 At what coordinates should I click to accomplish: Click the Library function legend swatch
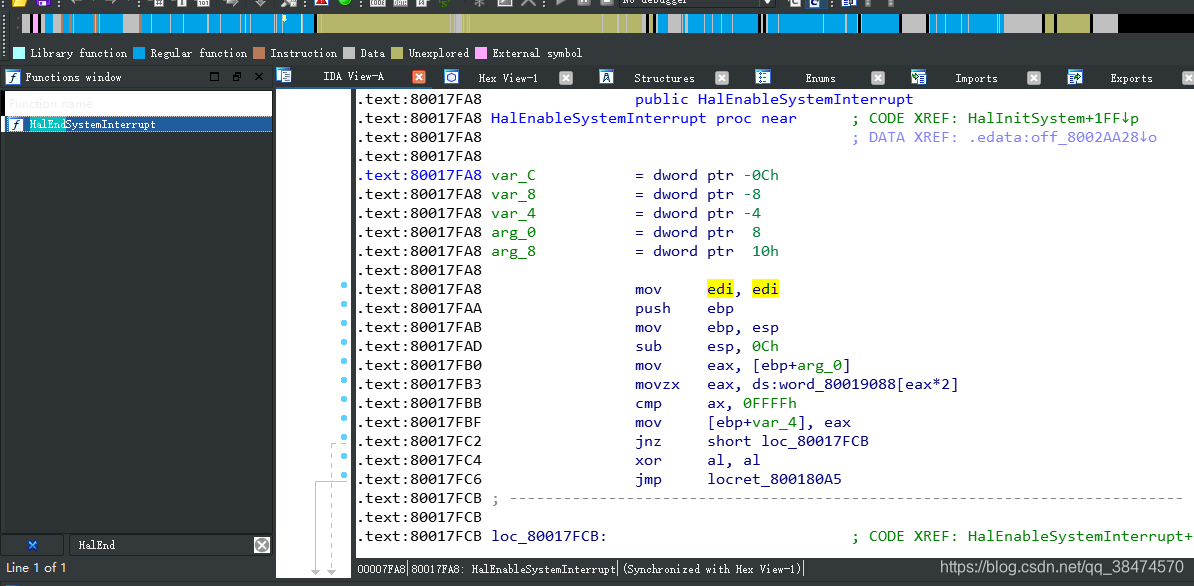pyautogui.click(x=19, y=53)
